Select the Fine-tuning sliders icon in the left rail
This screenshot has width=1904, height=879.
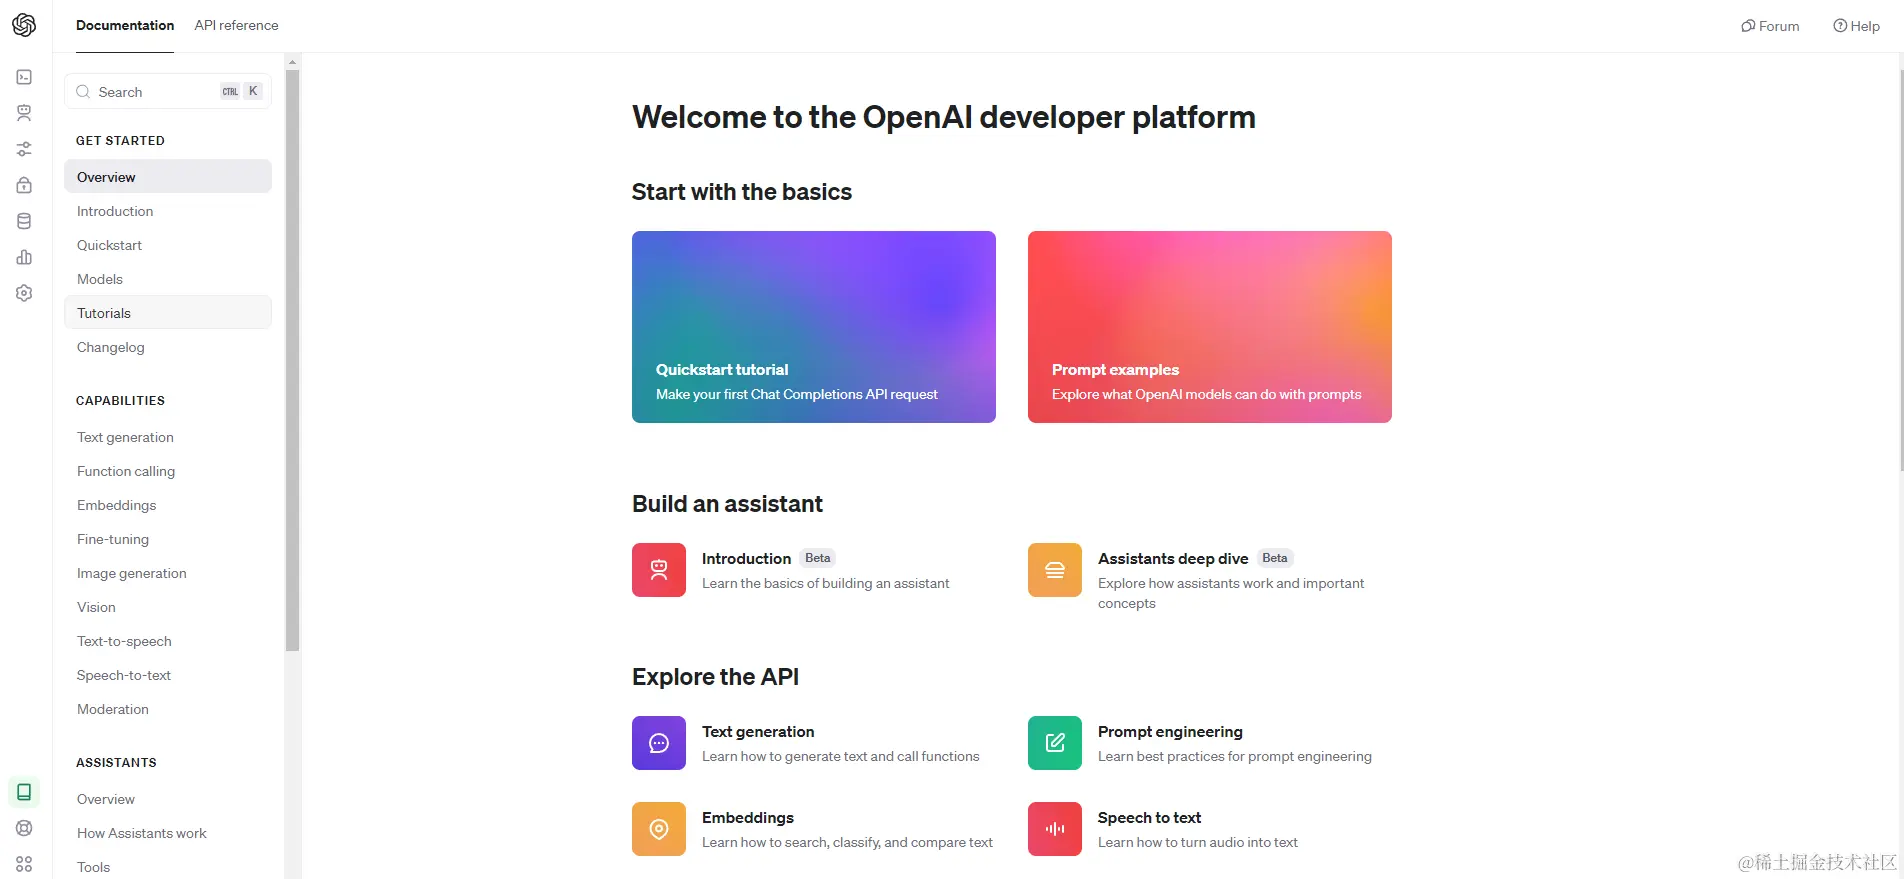click(24, 149)
